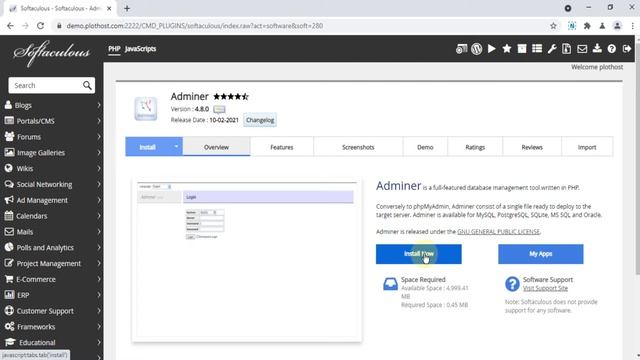Open the email settings envelope icon

point(582,49)
